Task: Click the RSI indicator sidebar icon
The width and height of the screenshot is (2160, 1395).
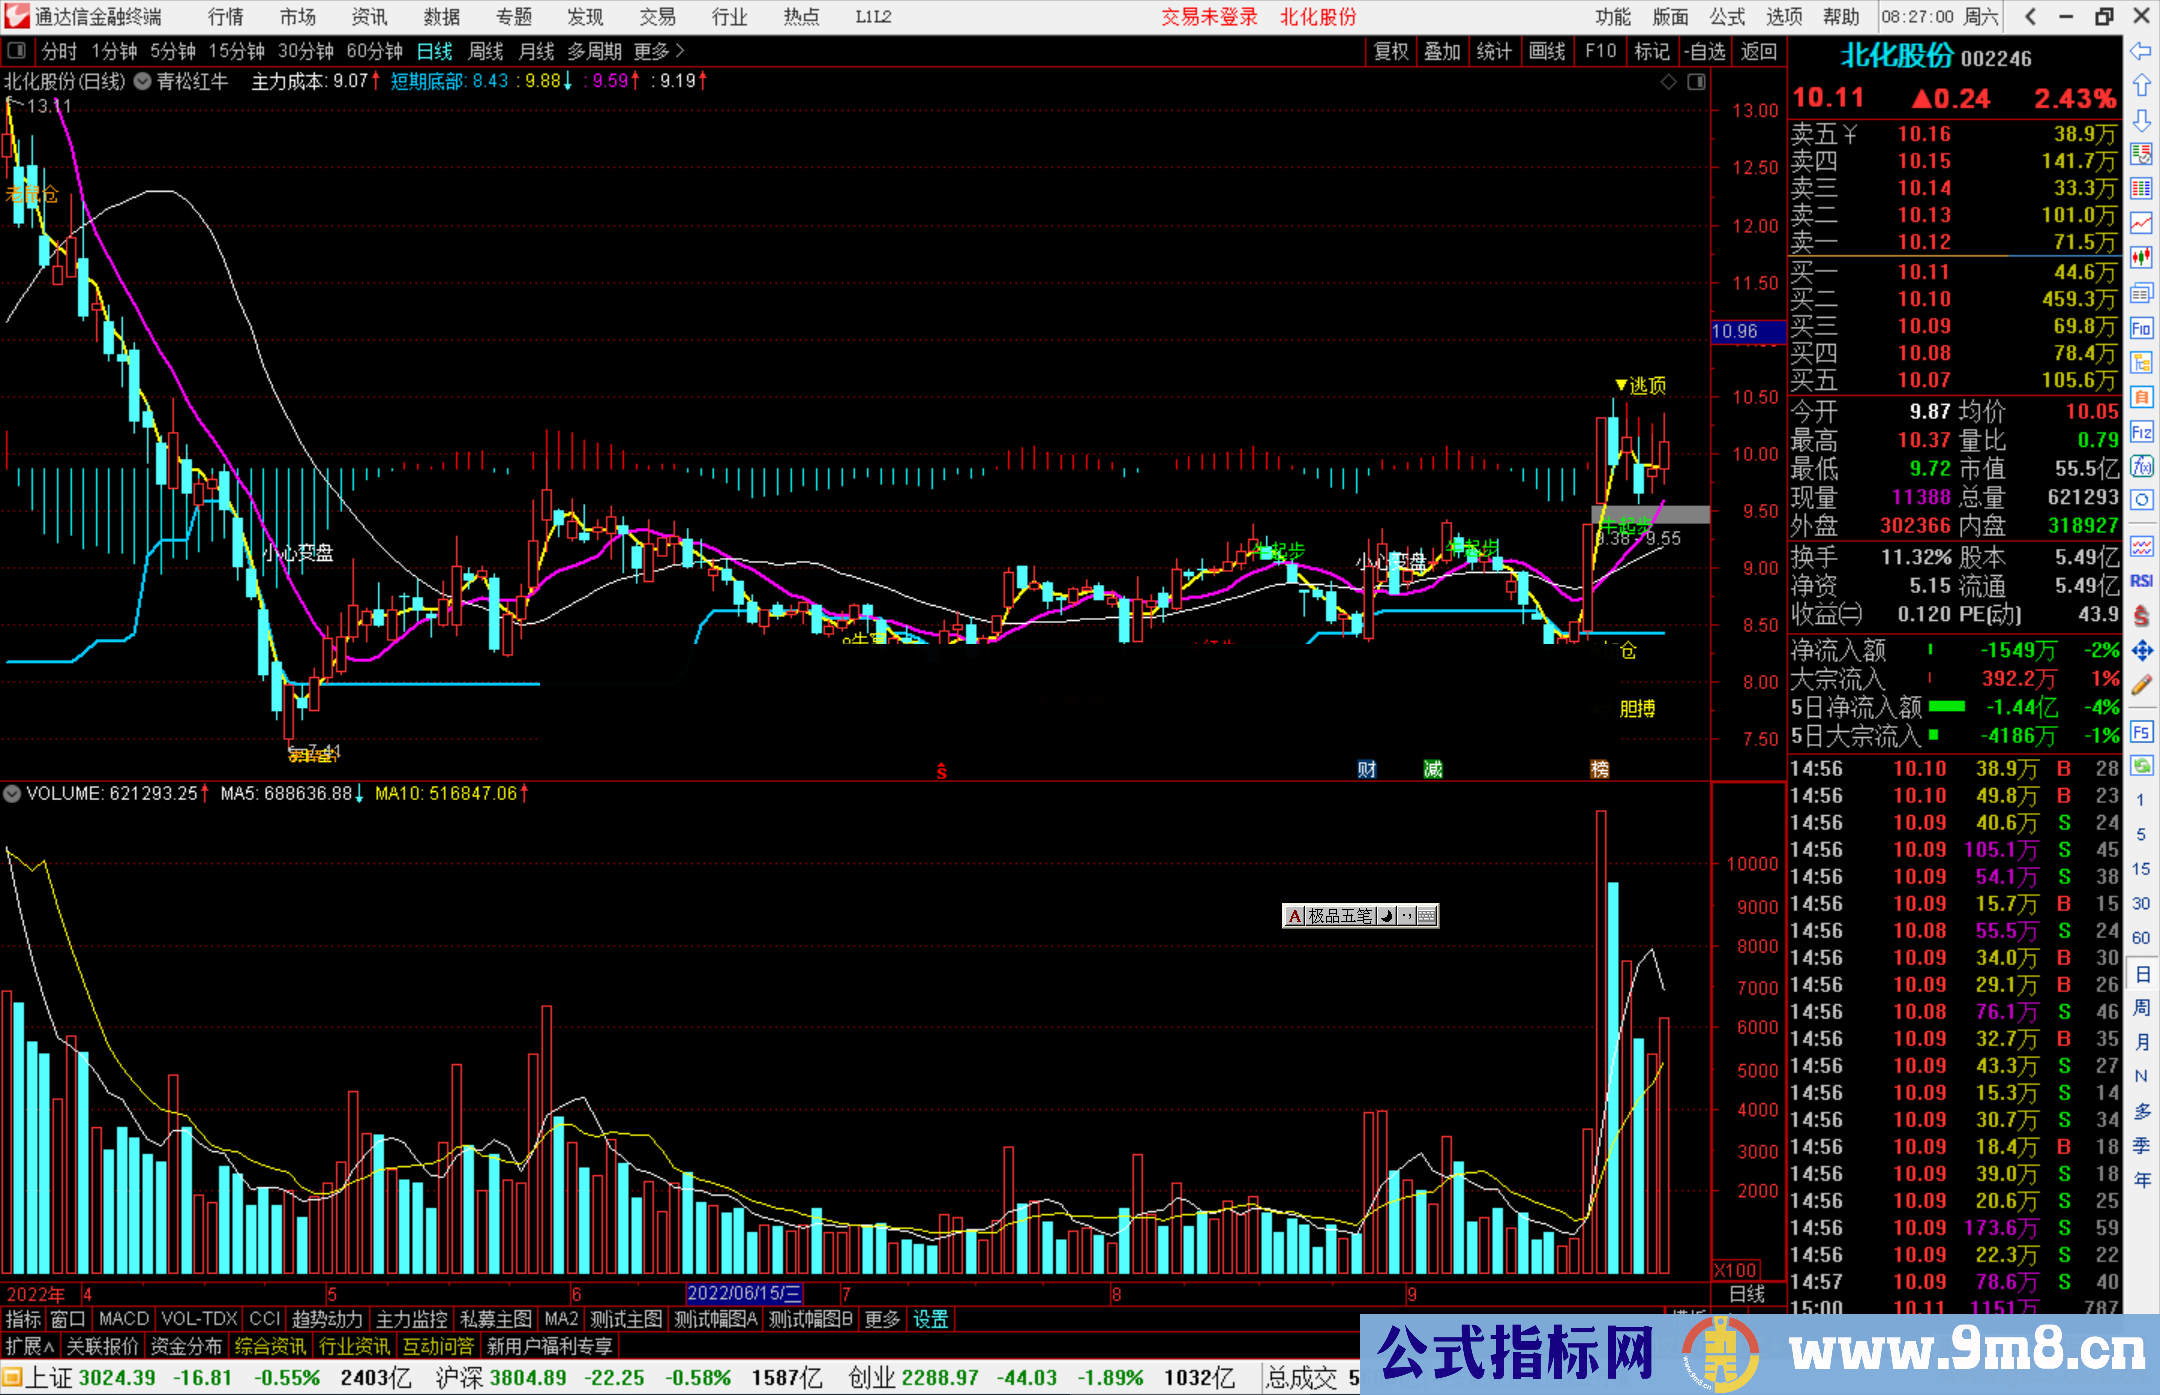Action: point(2141,581)
